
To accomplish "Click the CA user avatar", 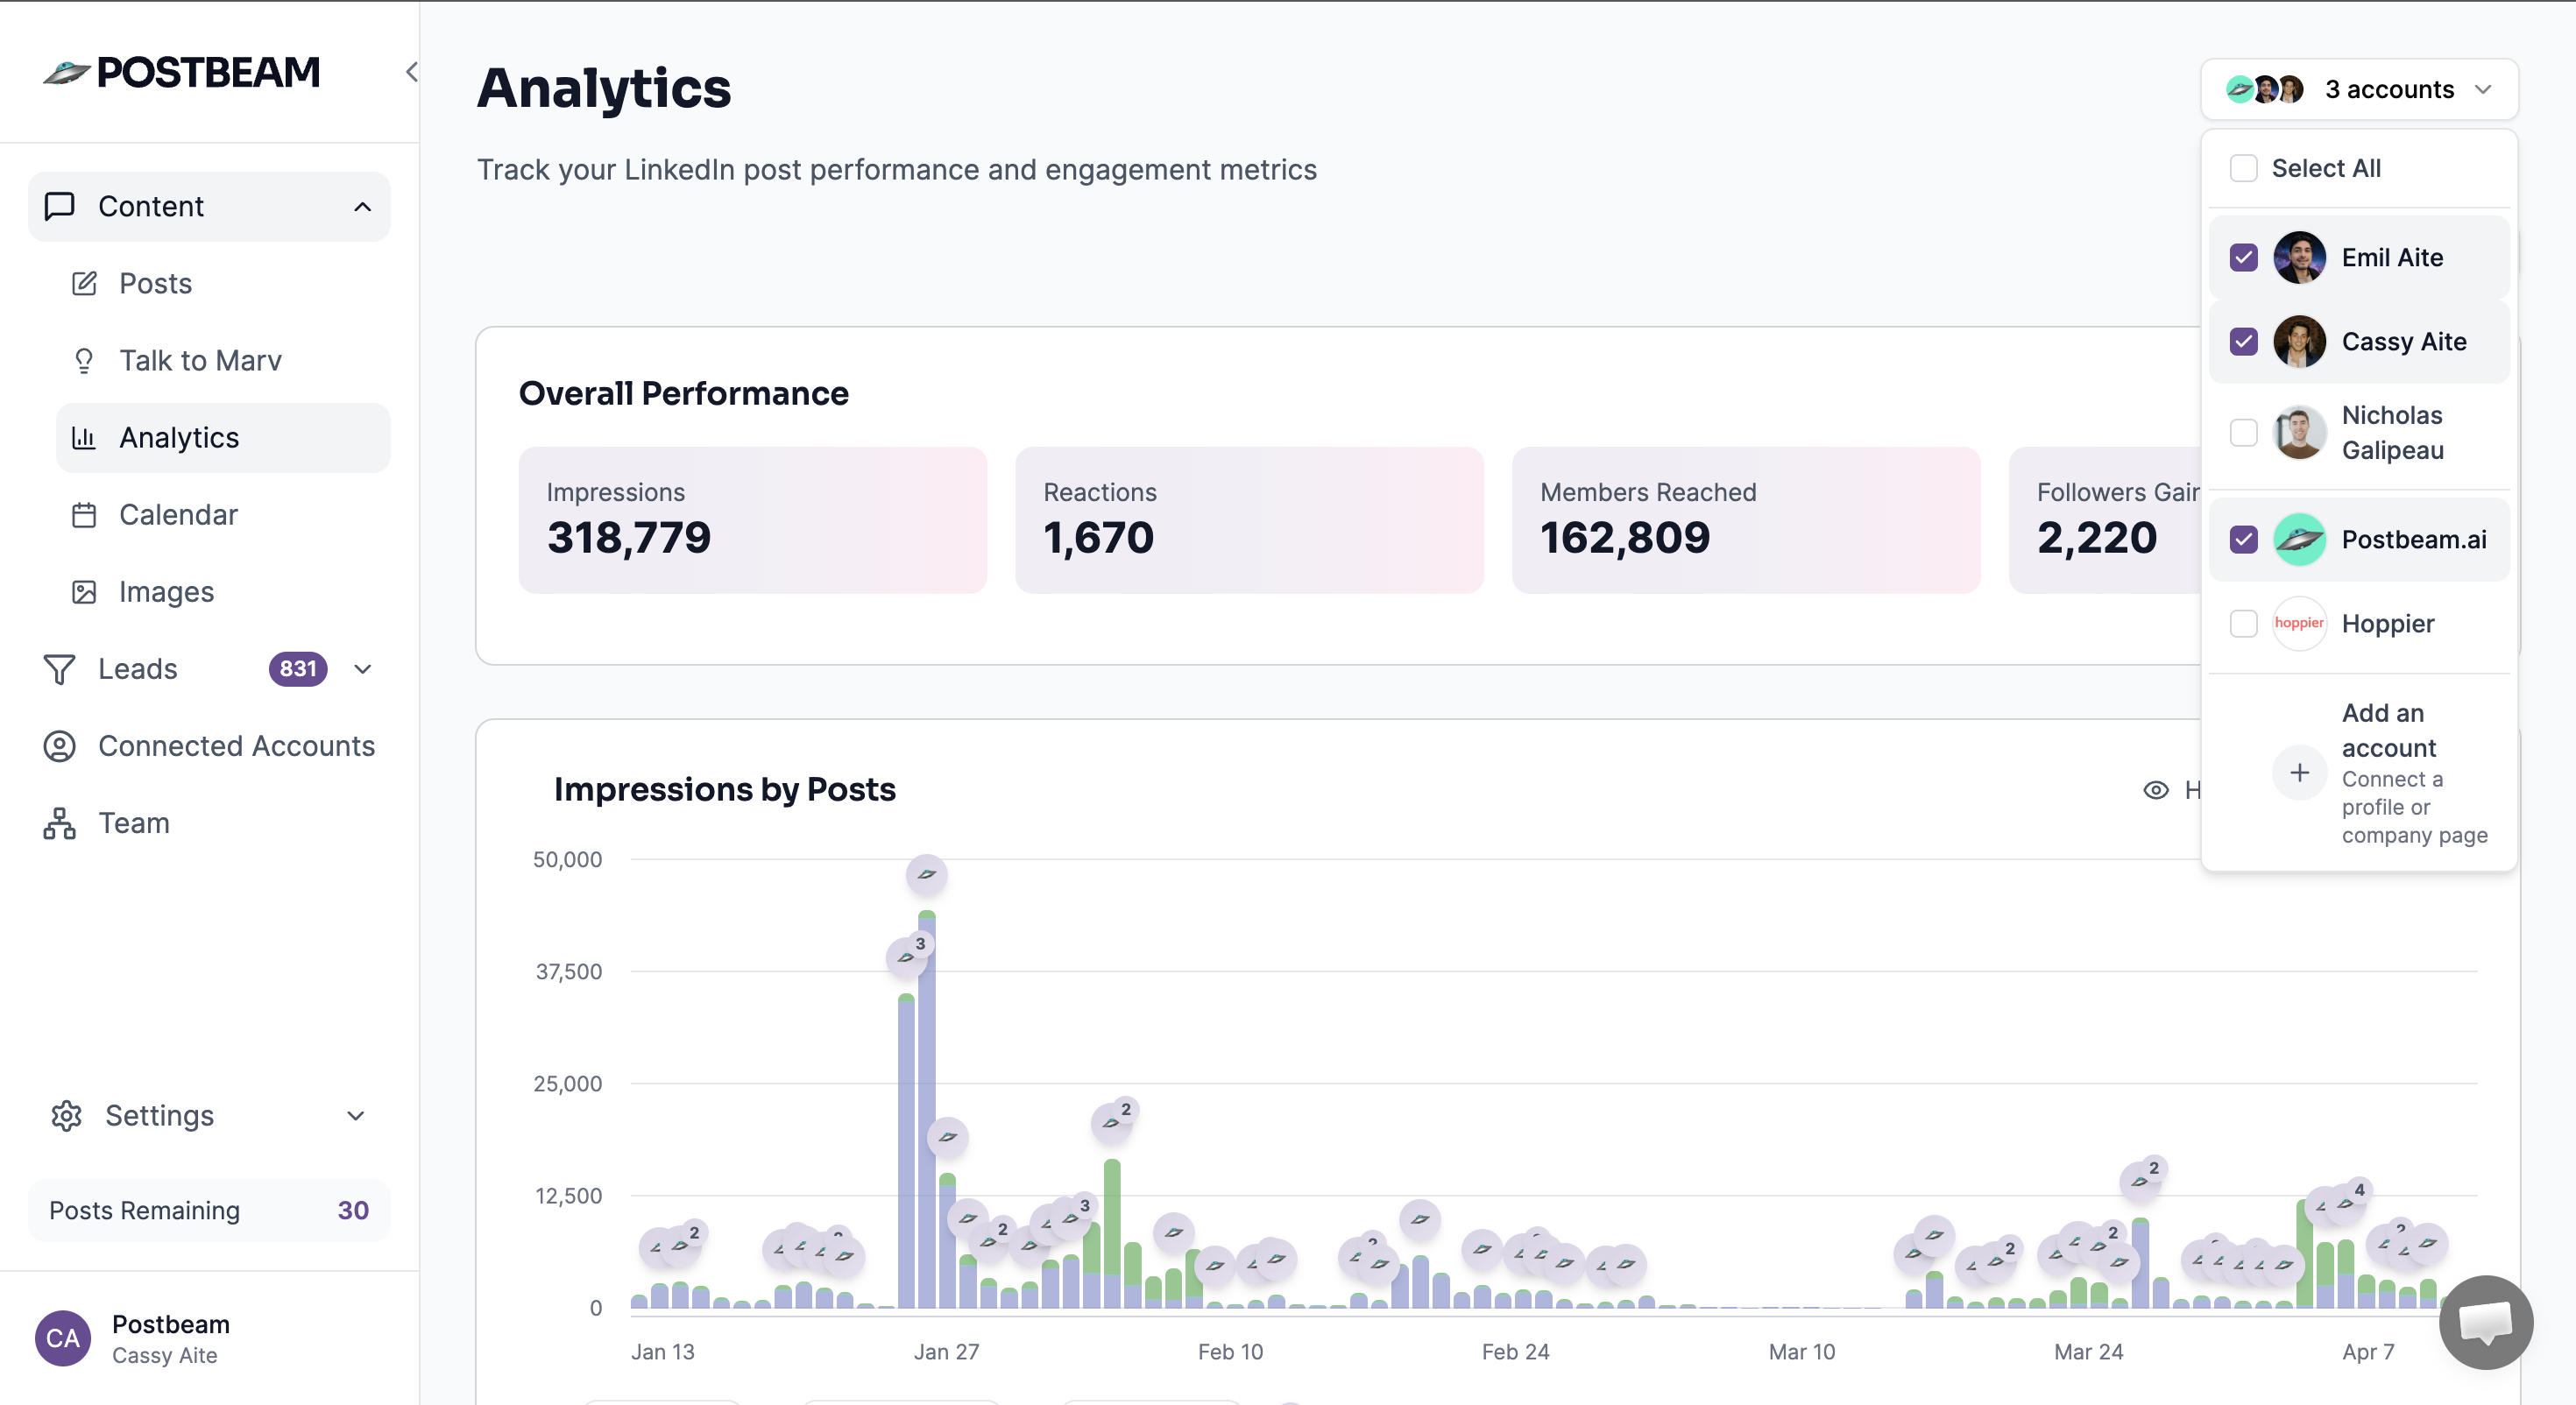I will (x=62, y=1338).
